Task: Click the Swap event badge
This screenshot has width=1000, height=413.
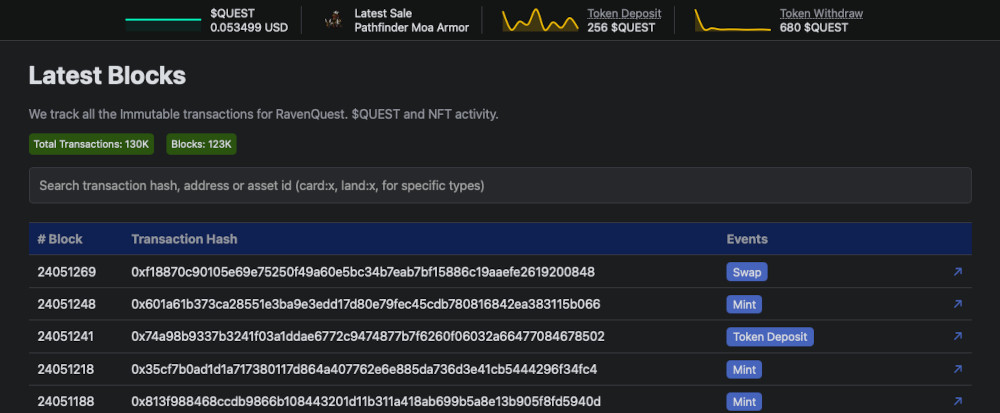Action: coord(746,272)
